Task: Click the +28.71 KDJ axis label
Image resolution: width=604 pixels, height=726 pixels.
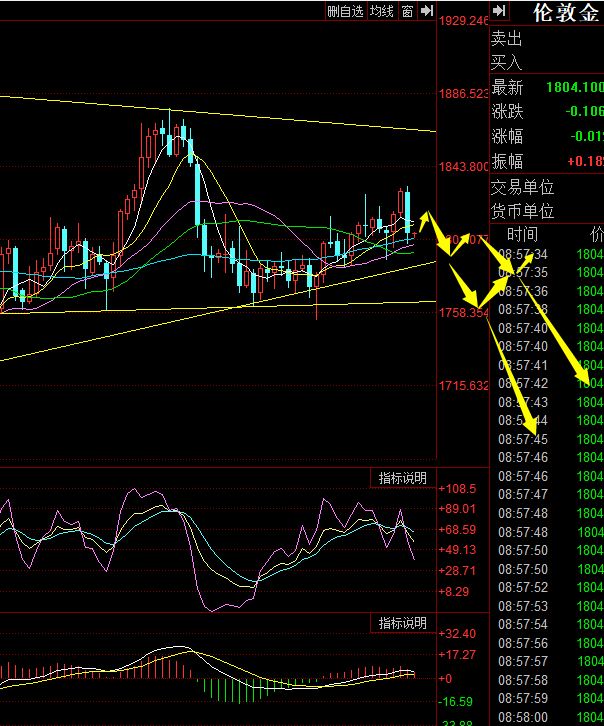Action: 457,571
